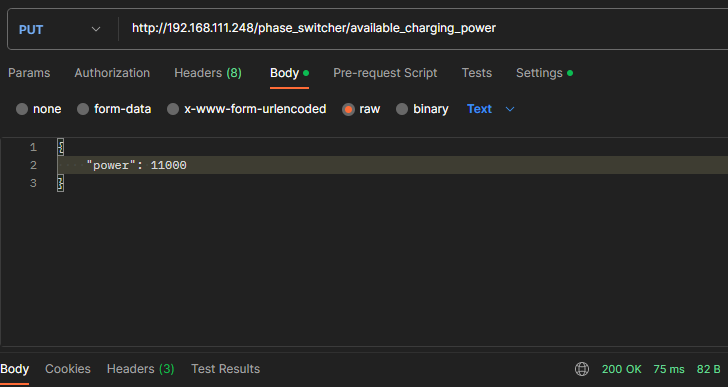Open the Pre-request Script tab
Image resolution: width=728 pixels, height=387 pixels.
pyautogui.click(x=385, y=73)
